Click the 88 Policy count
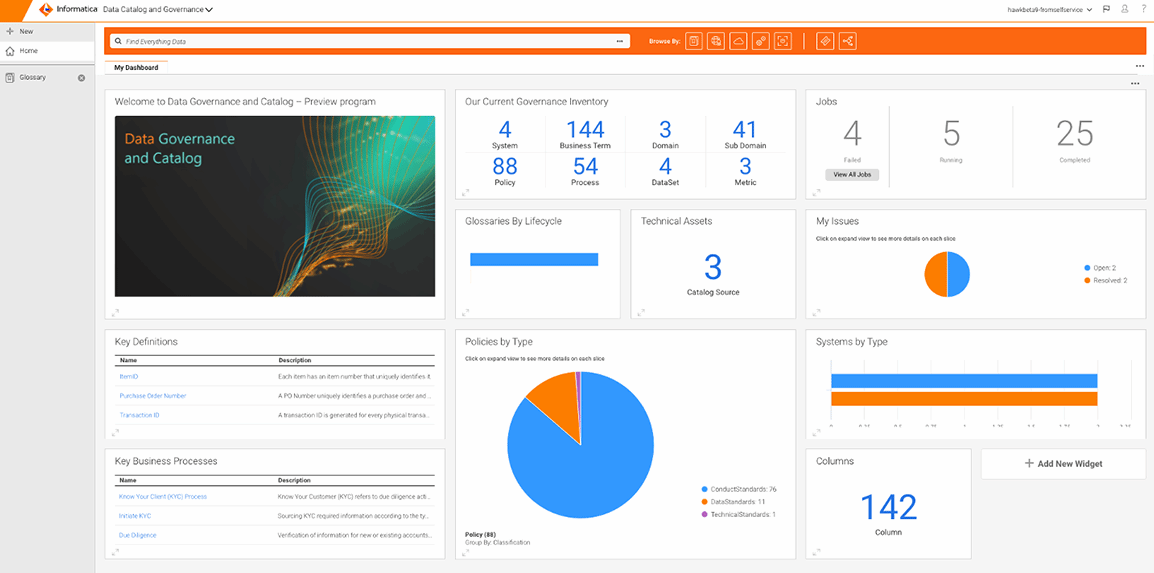Screen dimensions: 1154x573 tap(505, 166)
